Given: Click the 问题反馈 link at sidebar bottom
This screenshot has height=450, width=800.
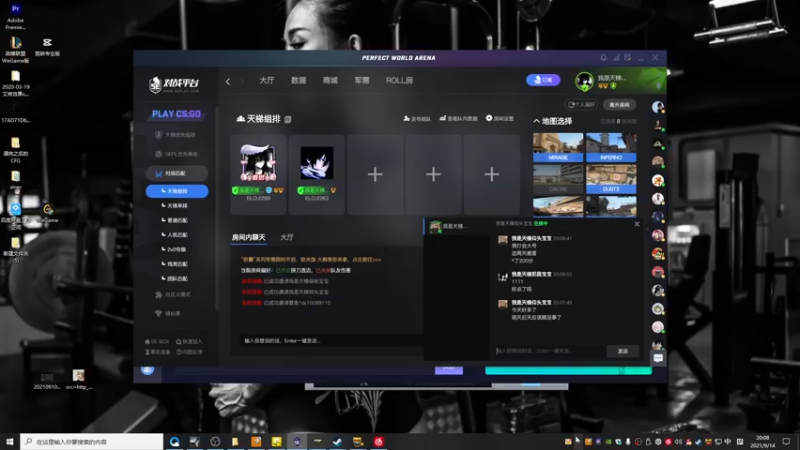Looking at the screenshot, I should [x=189, y=352].
